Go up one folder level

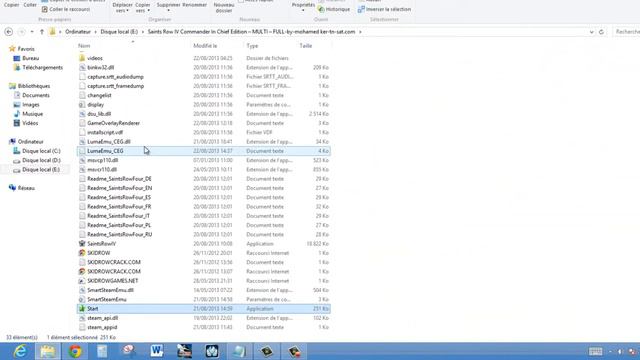[42, 31]
